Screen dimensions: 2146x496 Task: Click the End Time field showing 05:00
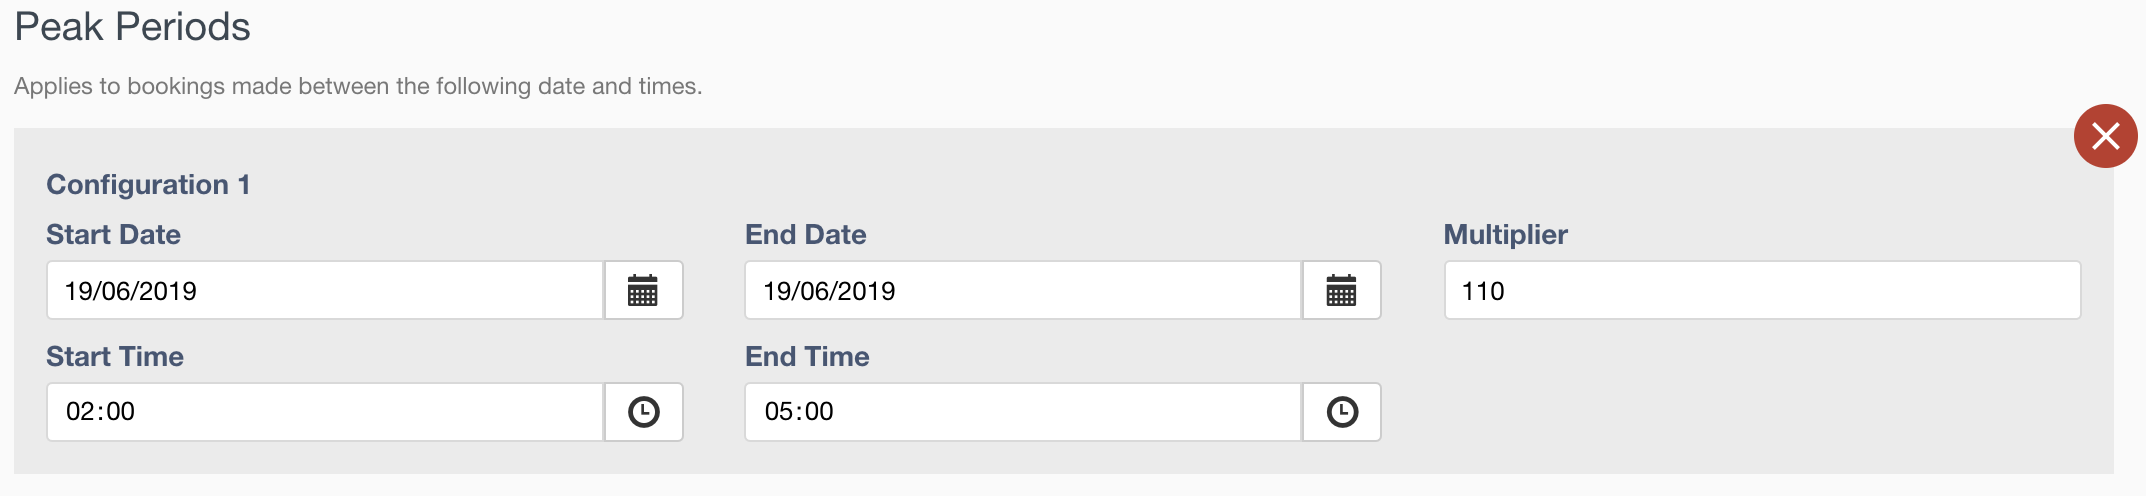click(x=1023, y=412)
